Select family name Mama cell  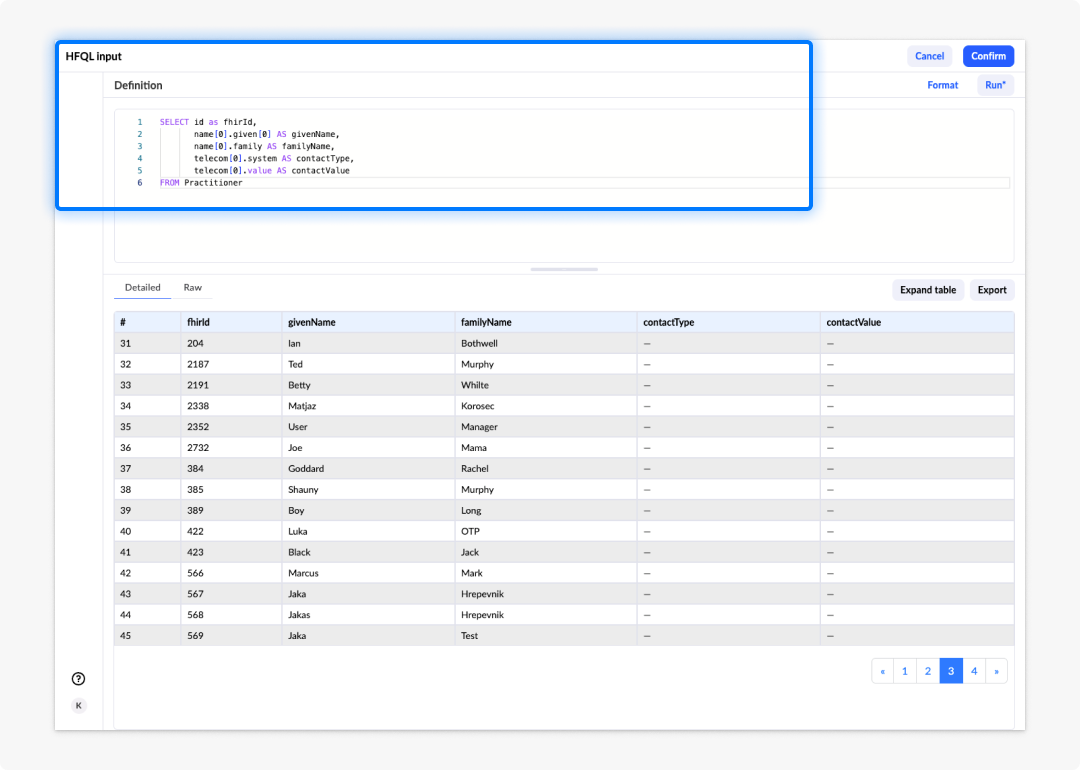click(x=546, y=448)
